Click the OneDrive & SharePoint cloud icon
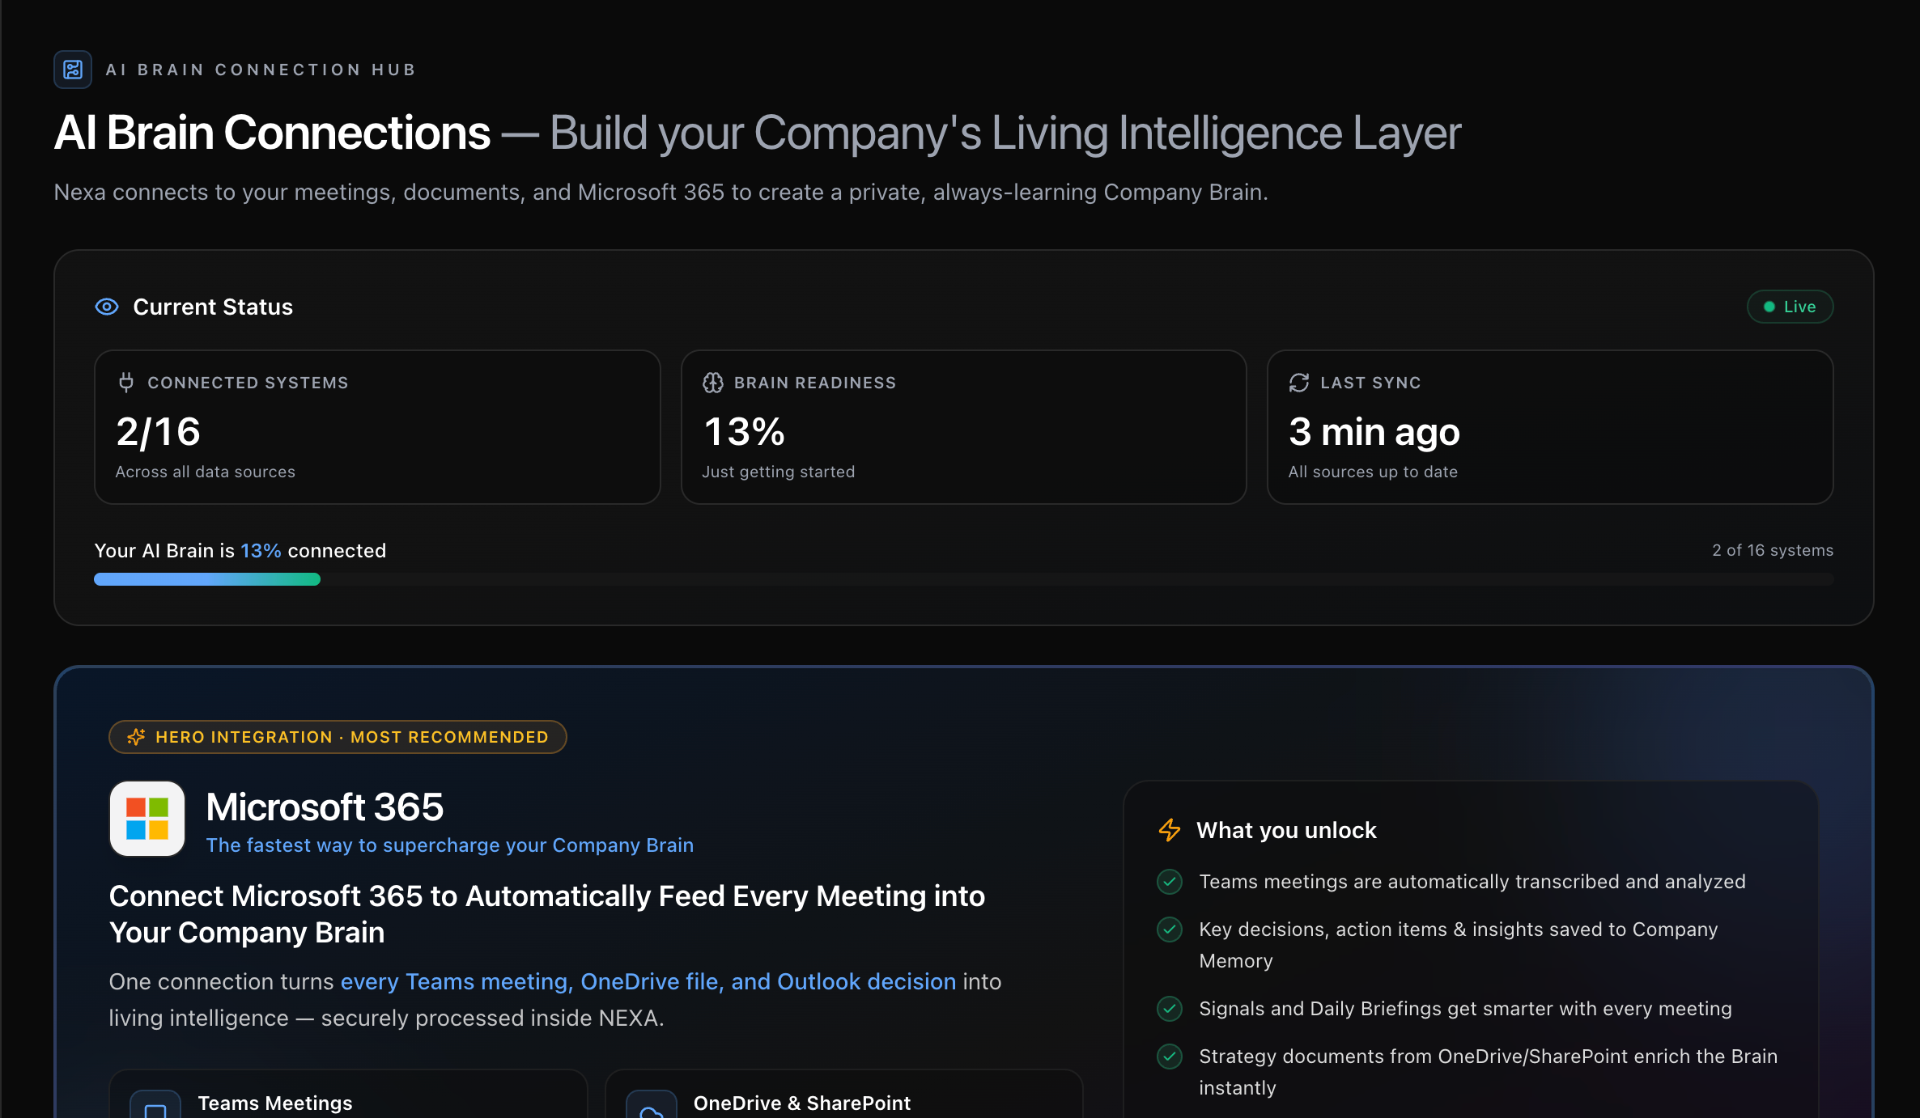Image resolution: width=1920 pixels, height=1118 pixels. [x=651, y=1106]
